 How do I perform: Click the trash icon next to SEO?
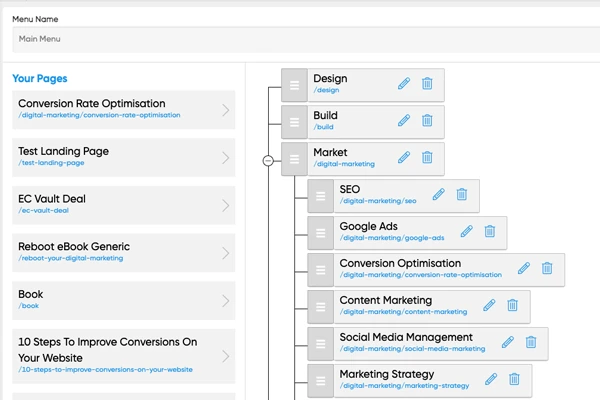coord(462,194)
